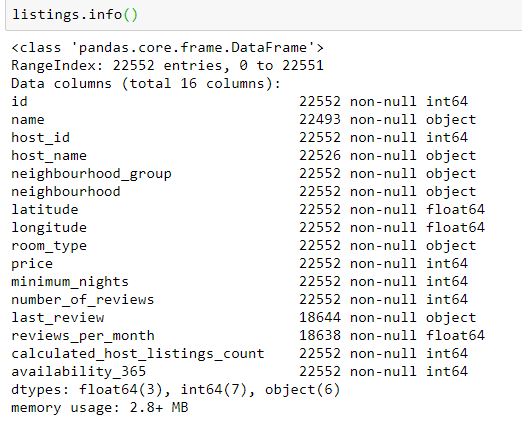Click the 'memory usage: 2.8+ MB' line
The image size is (522, 423).
tap(100, 408)
